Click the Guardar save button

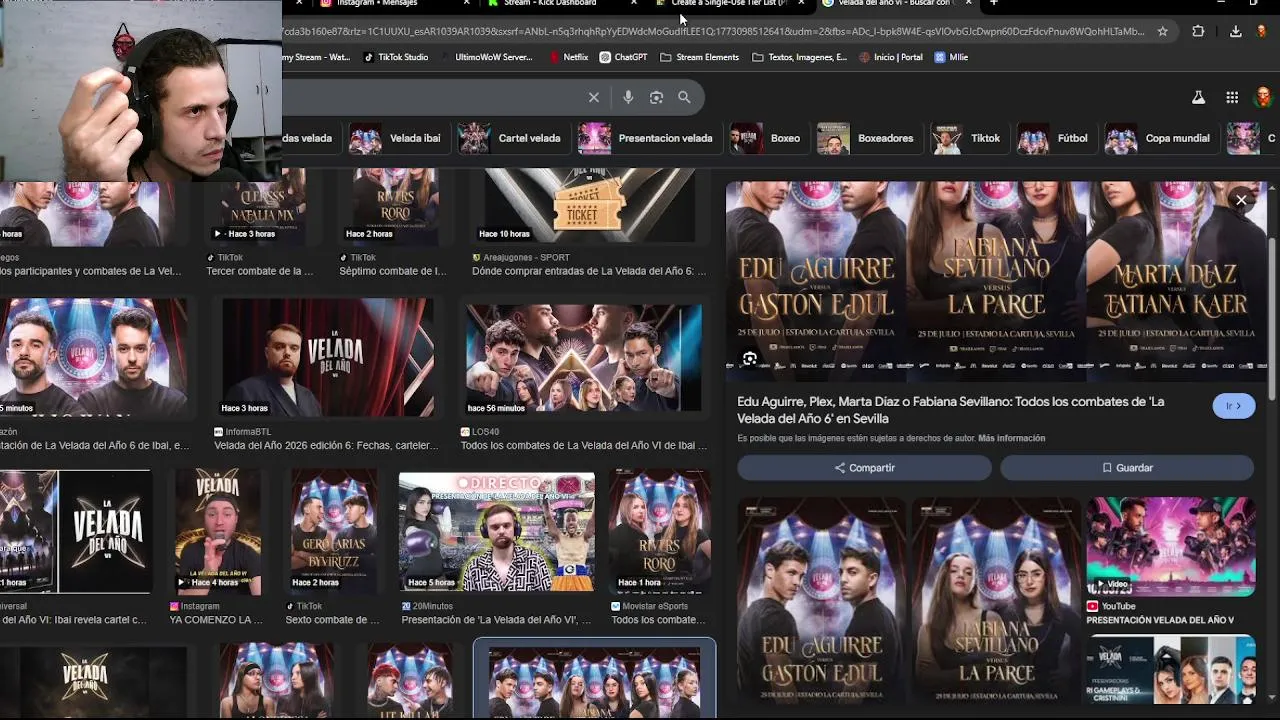1127,468
